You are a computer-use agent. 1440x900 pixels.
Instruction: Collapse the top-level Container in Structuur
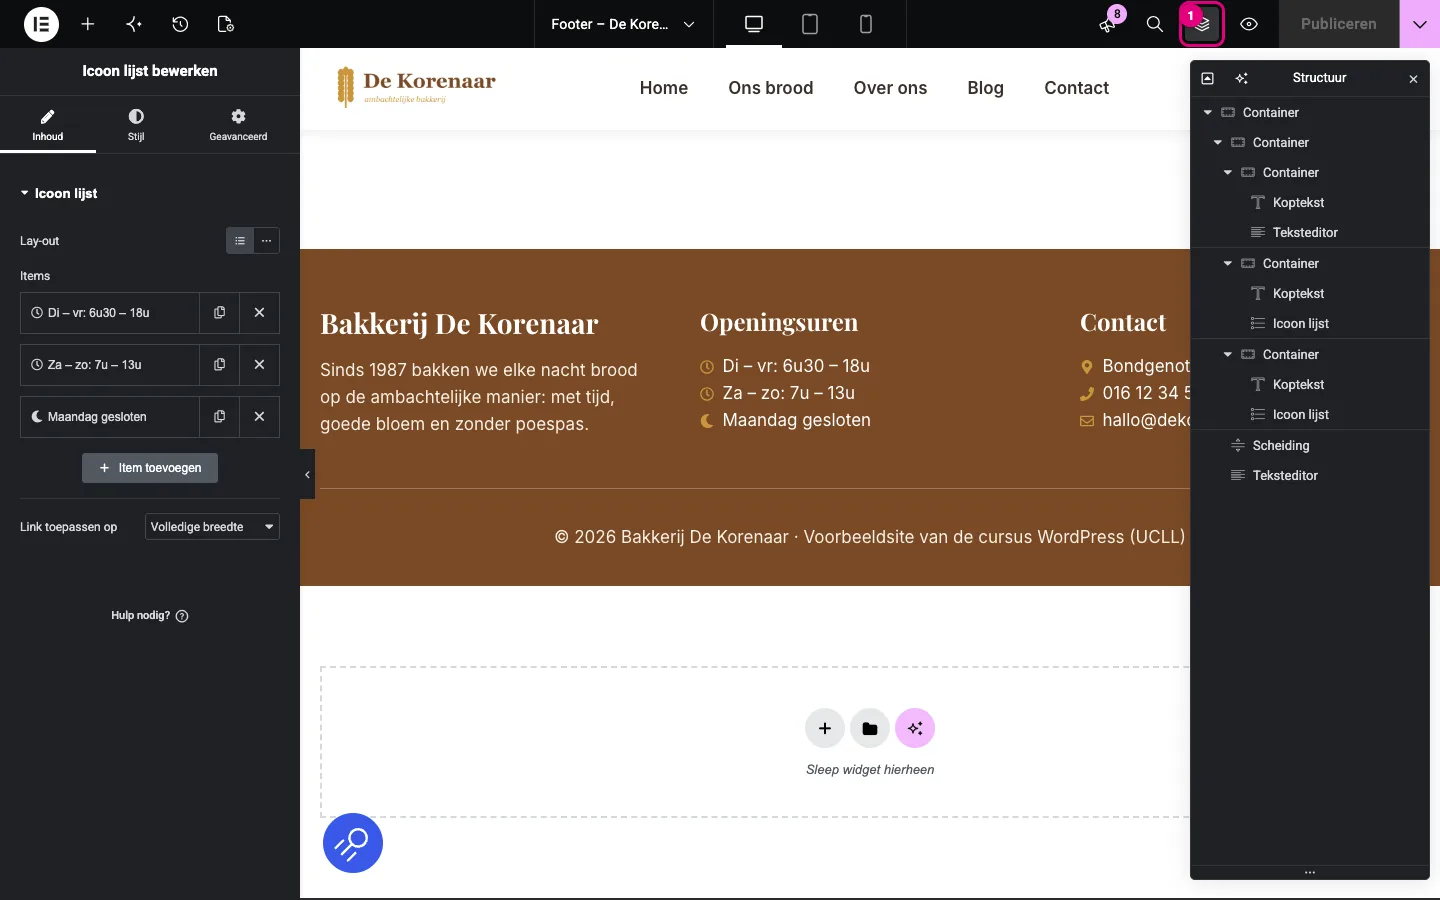point(1208,113)
